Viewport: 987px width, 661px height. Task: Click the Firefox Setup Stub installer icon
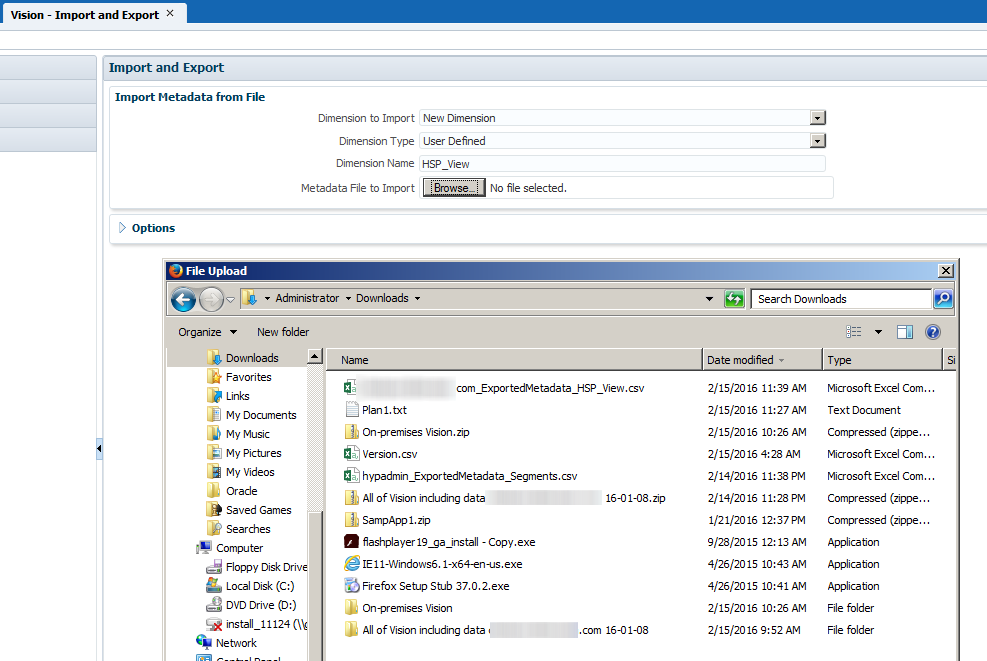pos(351,586)
